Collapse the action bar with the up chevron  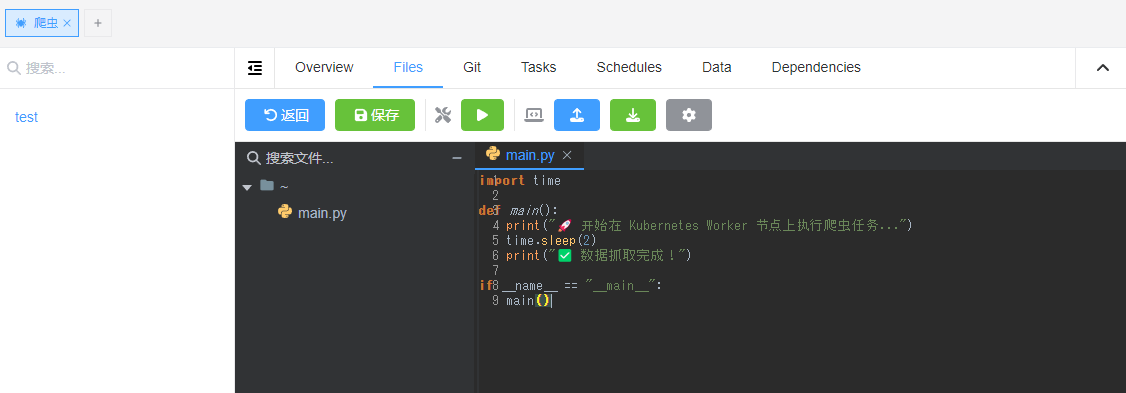[1102, 68]
